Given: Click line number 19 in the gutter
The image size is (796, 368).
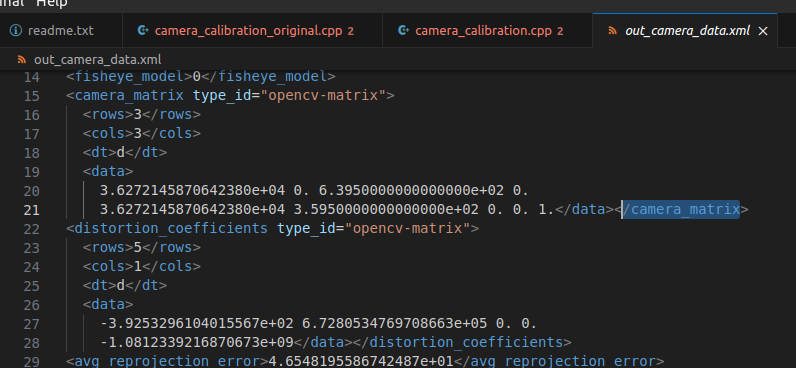Looking at the screenshot, I should point(31,172).
